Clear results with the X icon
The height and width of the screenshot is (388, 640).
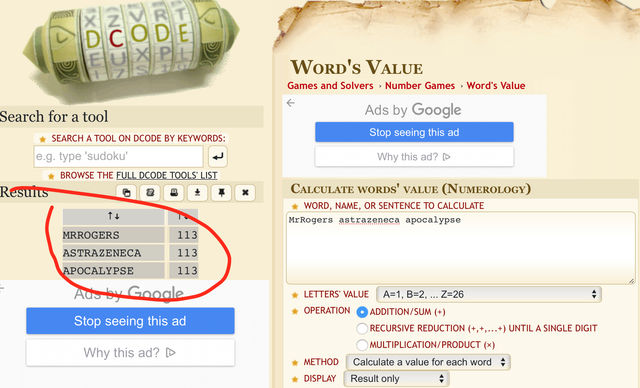[x=245, y=193]
